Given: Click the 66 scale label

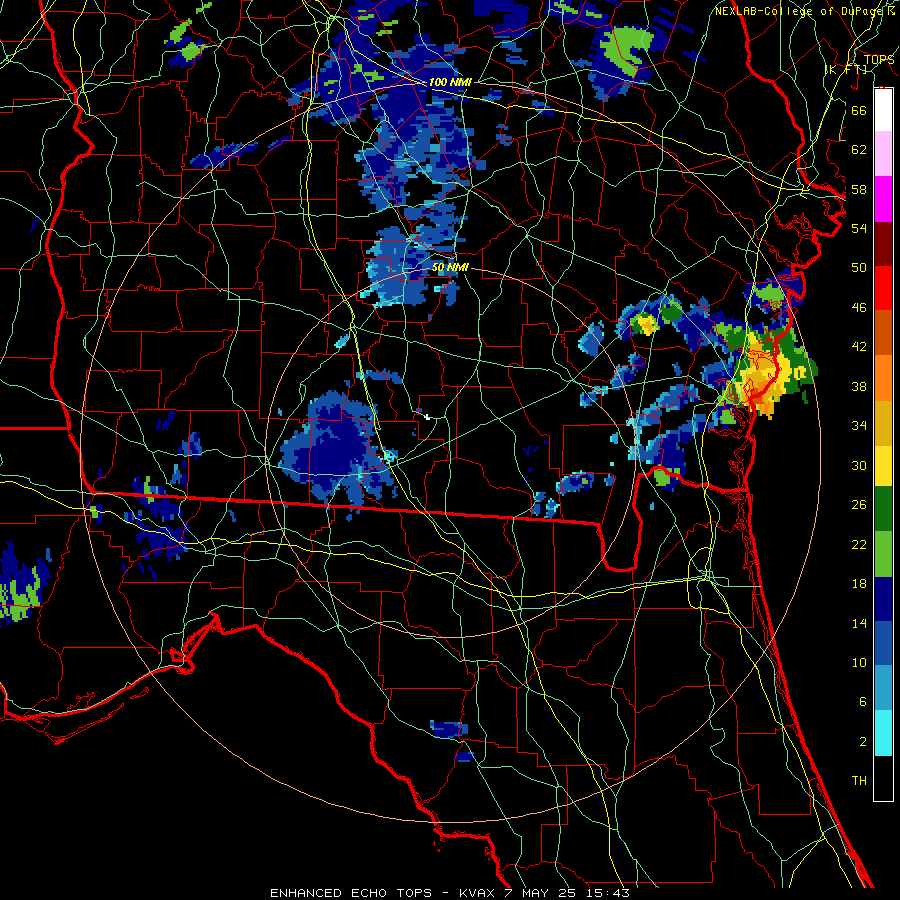Looking at the screenshot, I should click(859, 110).
